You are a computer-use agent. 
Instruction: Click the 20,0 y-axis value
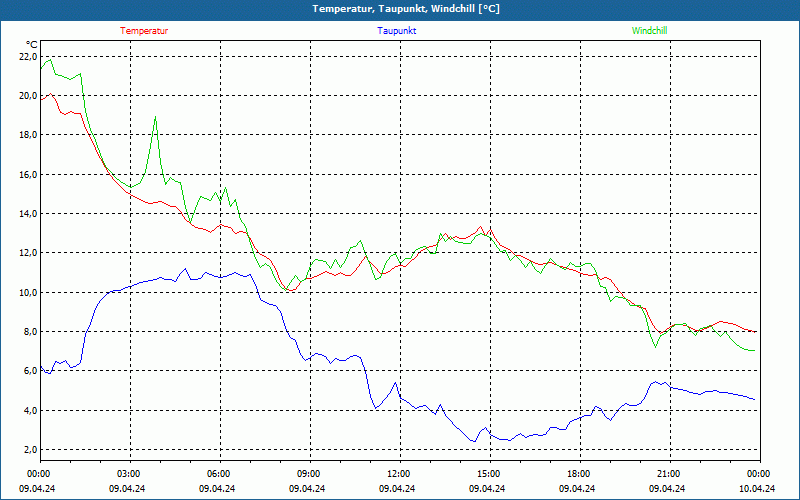pyautogui.click(x=28, y=96)
